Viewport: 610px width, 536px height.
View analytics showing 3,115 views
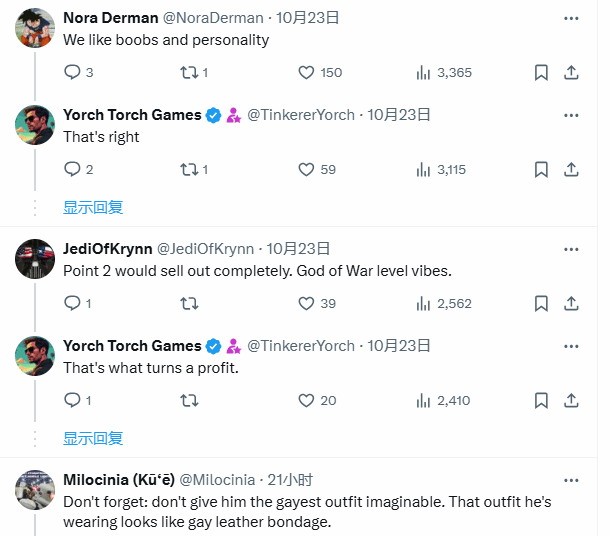(x=440, y=169)
